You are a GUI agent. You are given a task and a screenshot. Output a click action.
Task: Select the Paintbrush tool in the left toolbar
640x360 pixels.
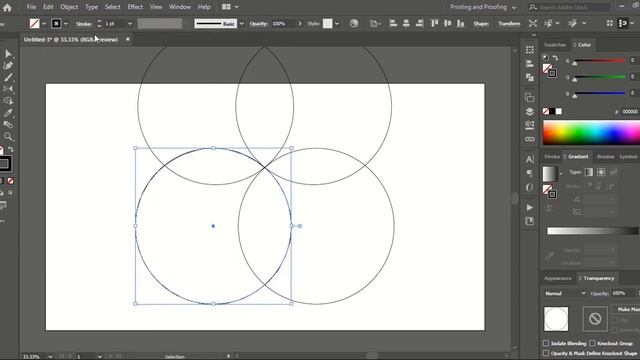8,78
